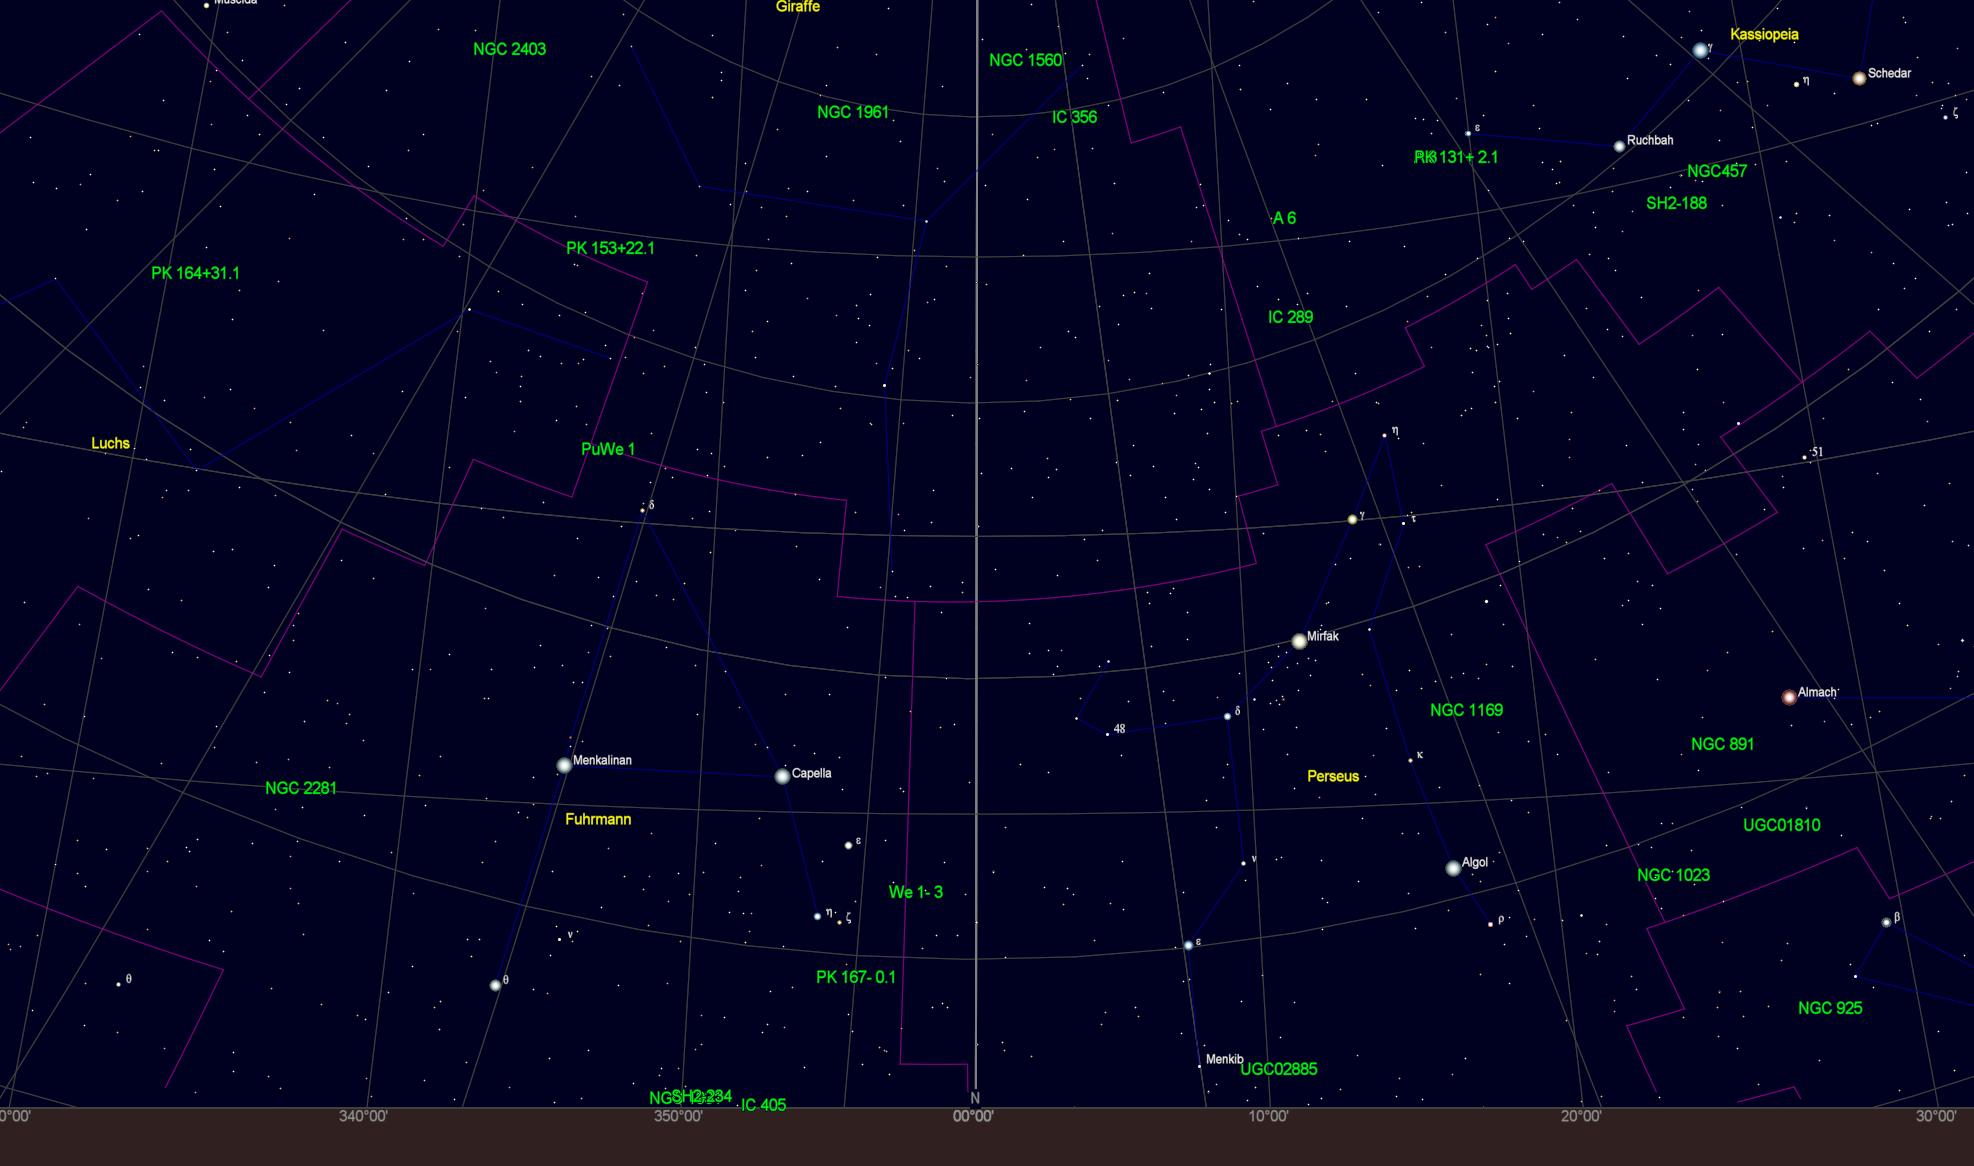Click the N cardinal direction marker

(975, 1097)
